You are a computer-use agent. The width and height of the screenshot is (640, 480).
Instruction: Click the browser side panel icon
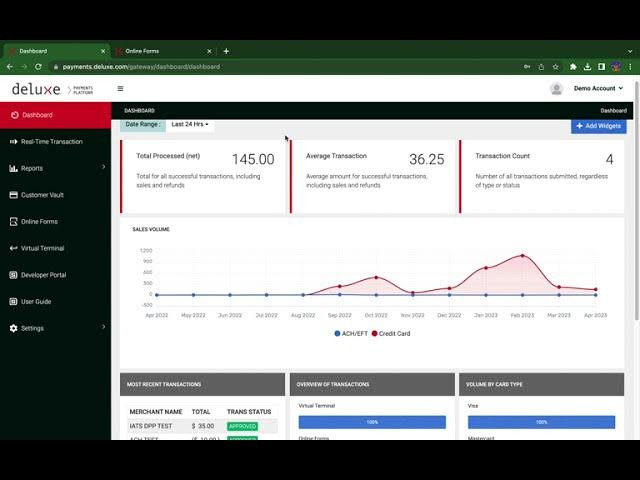(602, 67)
